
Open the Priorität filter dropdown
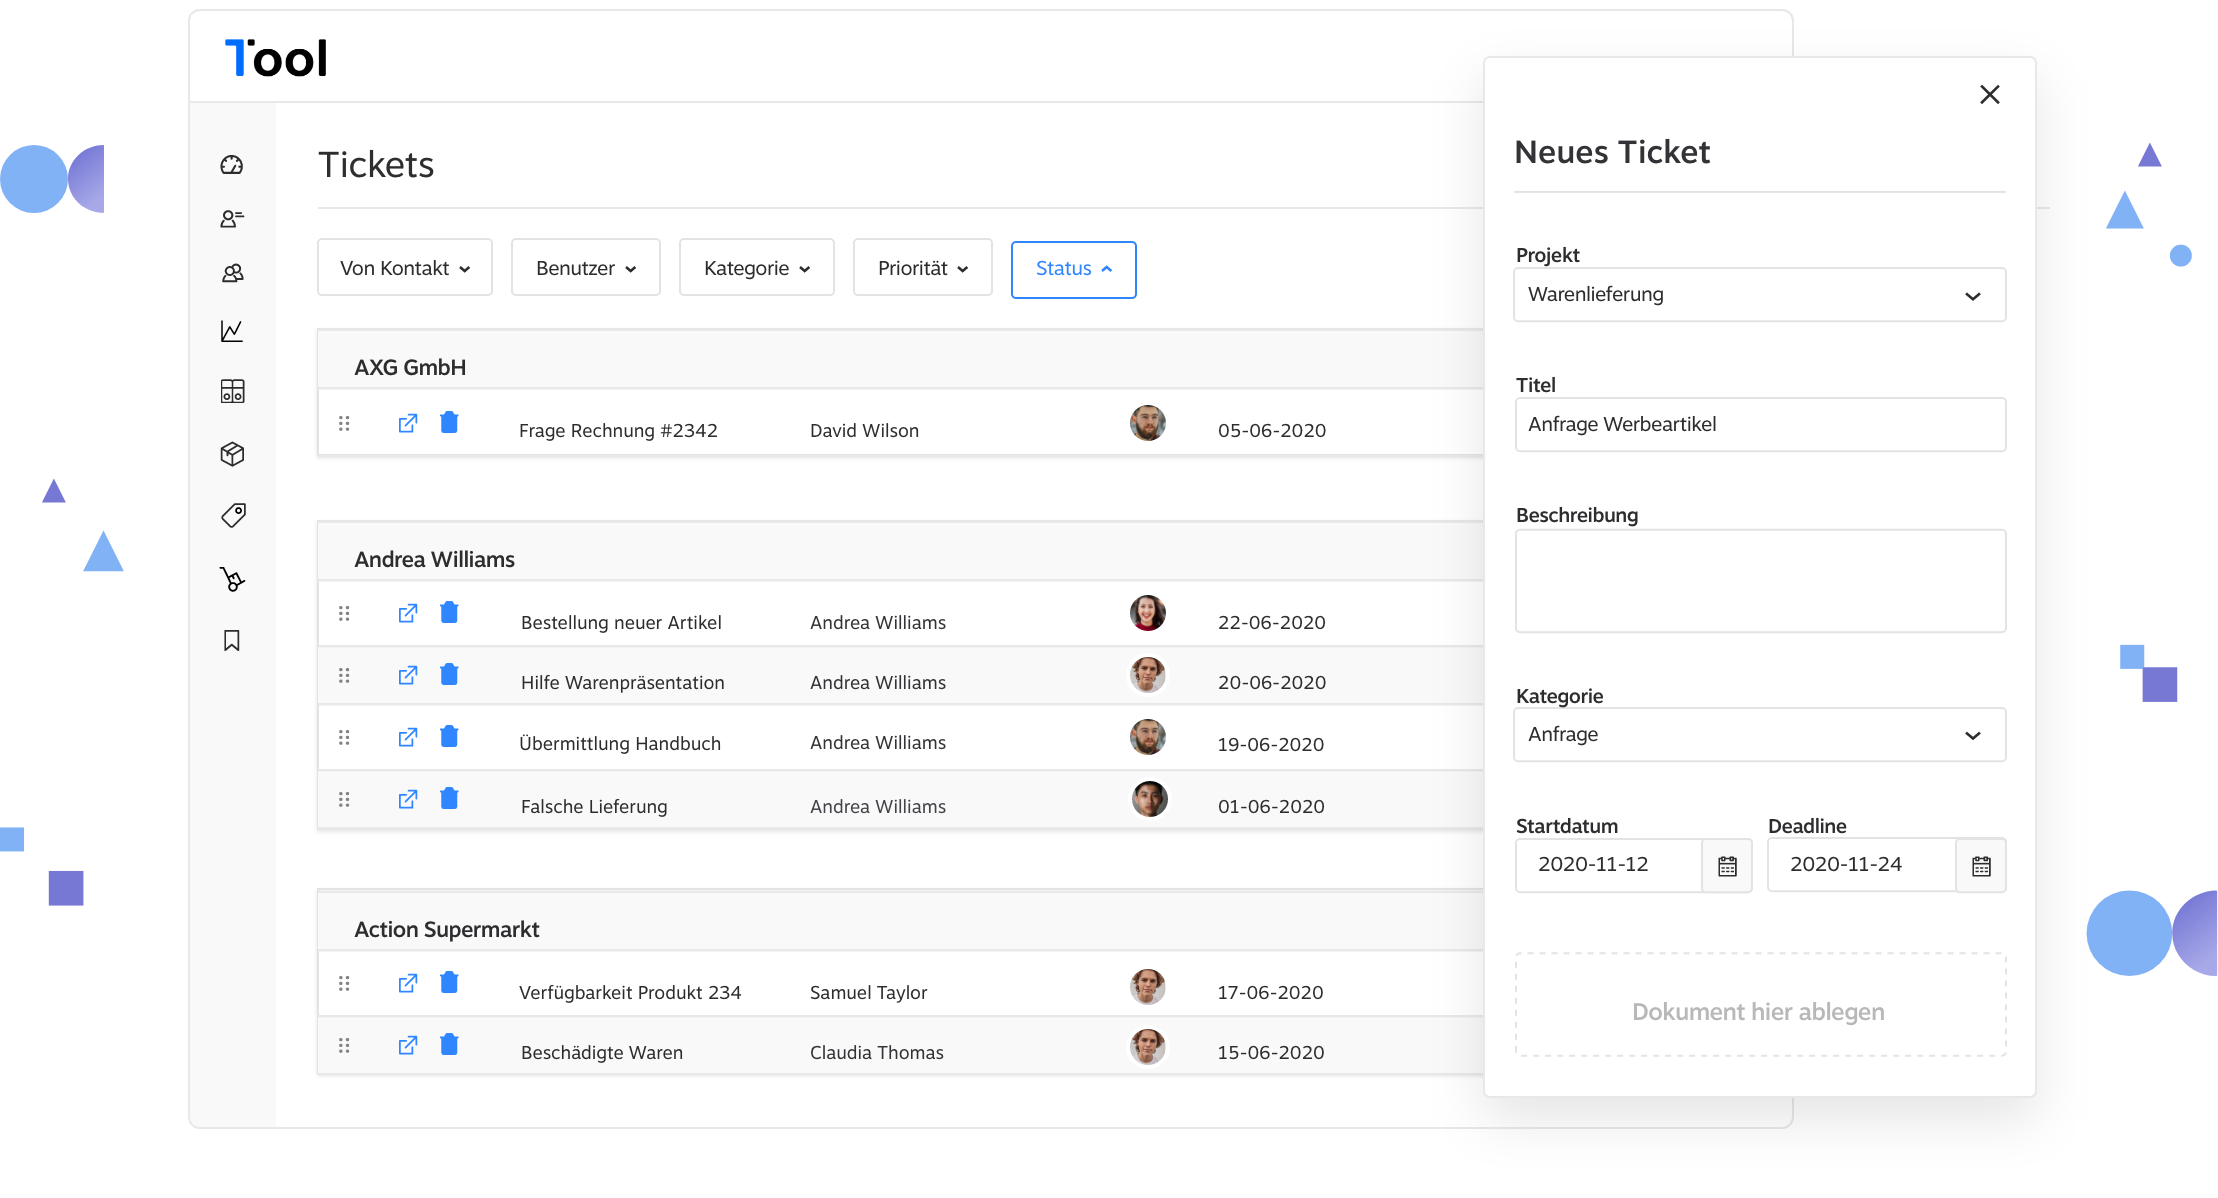922,268
